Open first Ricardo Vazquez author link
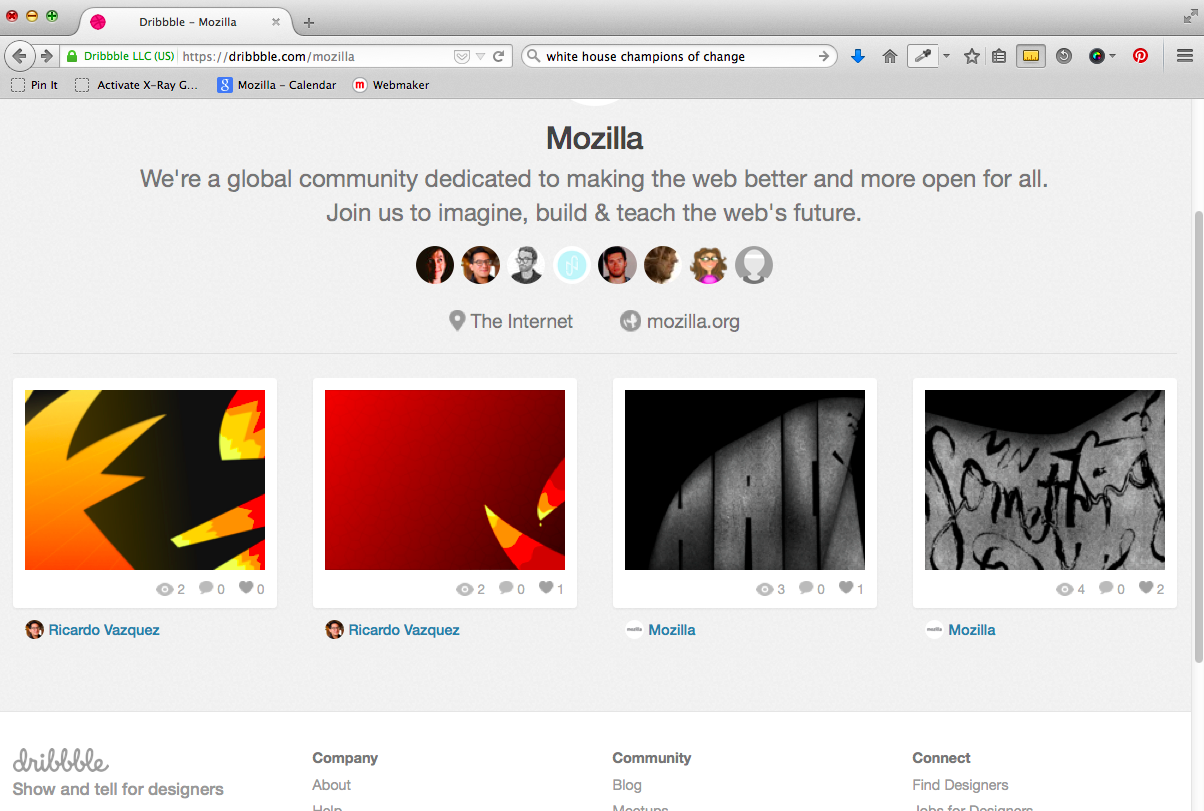 pos(104,630)
